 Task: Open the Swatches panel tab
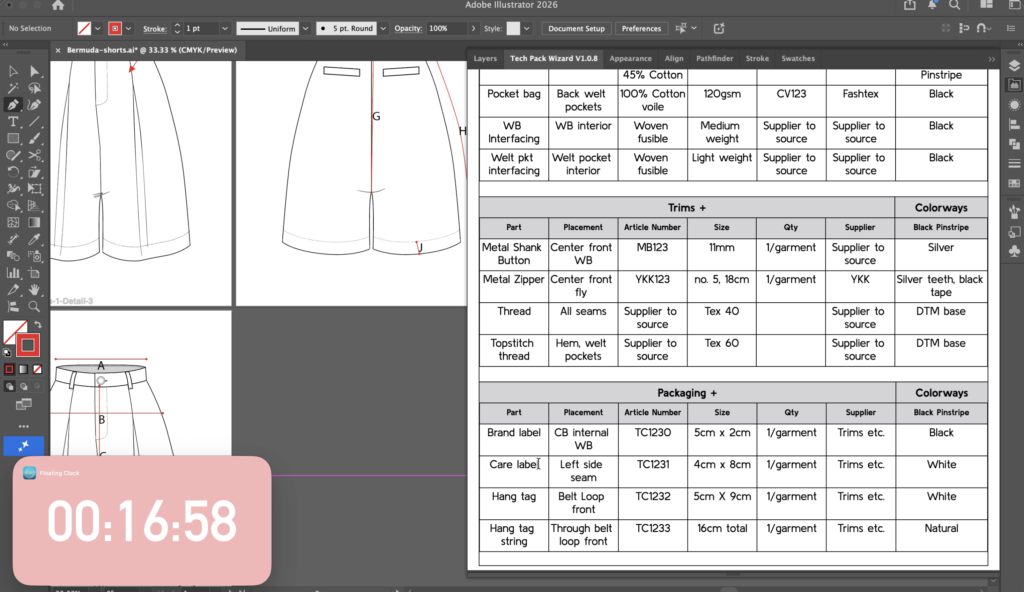[797, 59]
